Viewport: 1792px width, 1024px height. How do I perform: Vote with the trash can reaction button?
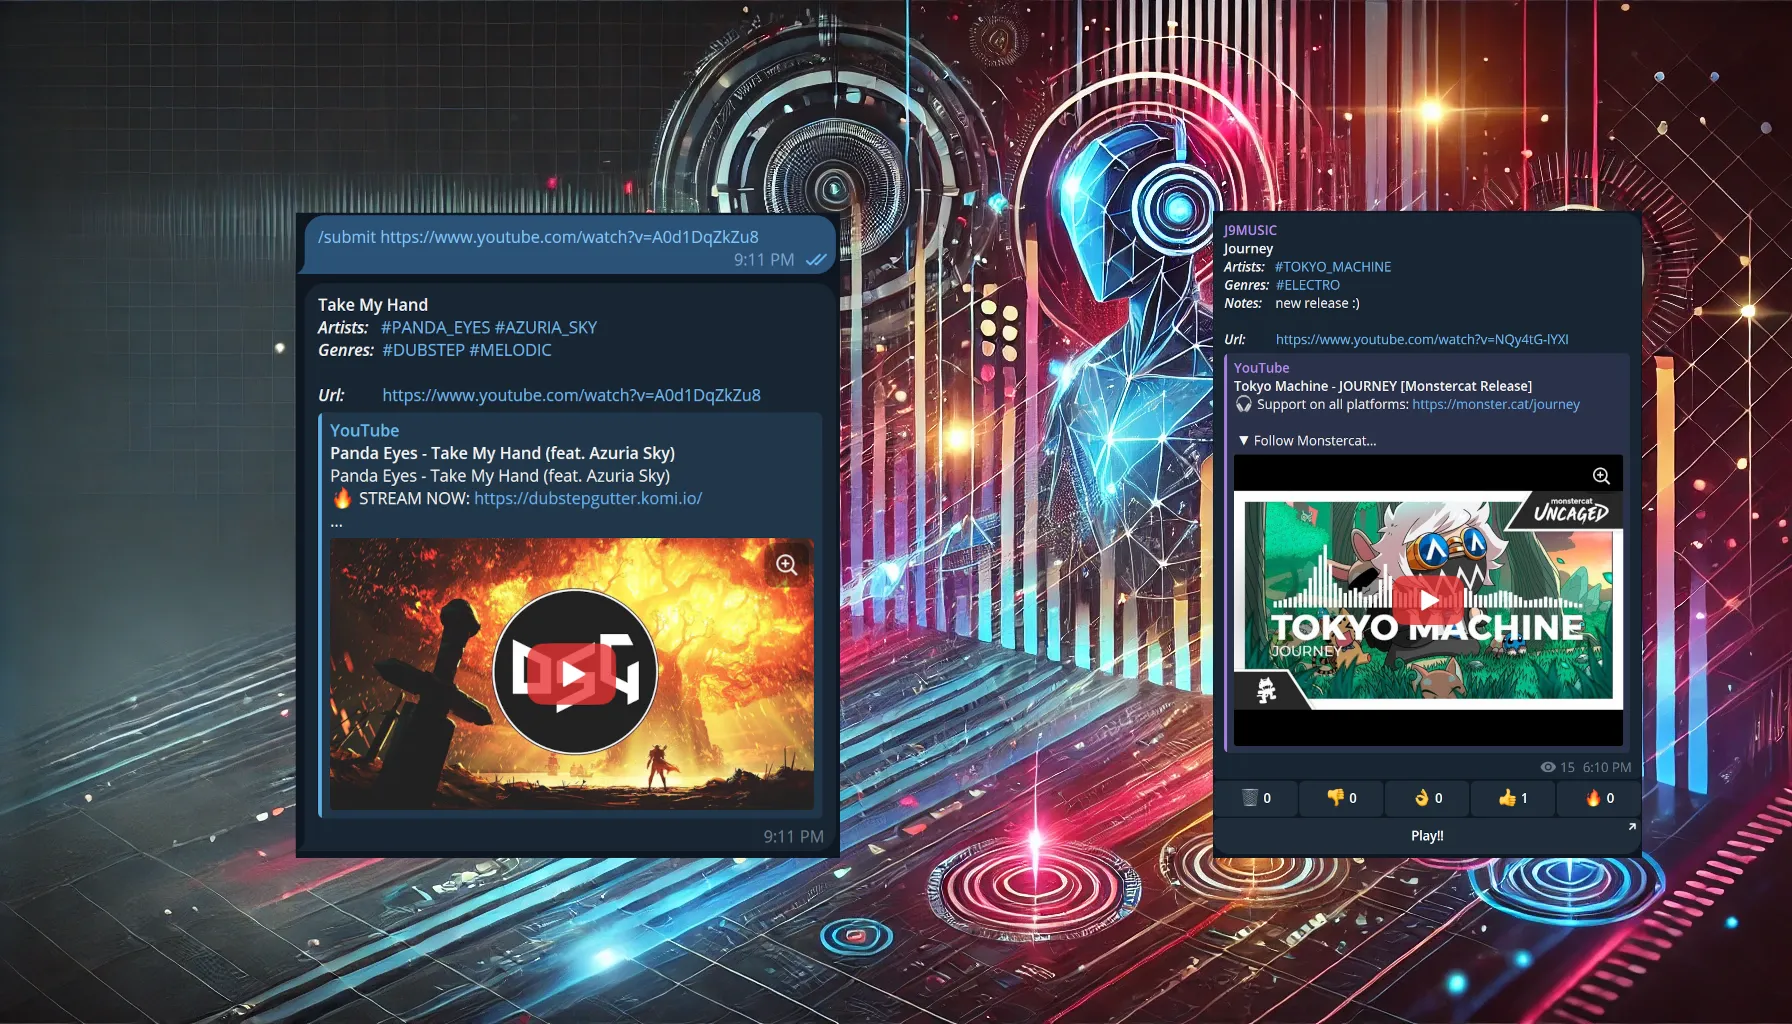1256,798
